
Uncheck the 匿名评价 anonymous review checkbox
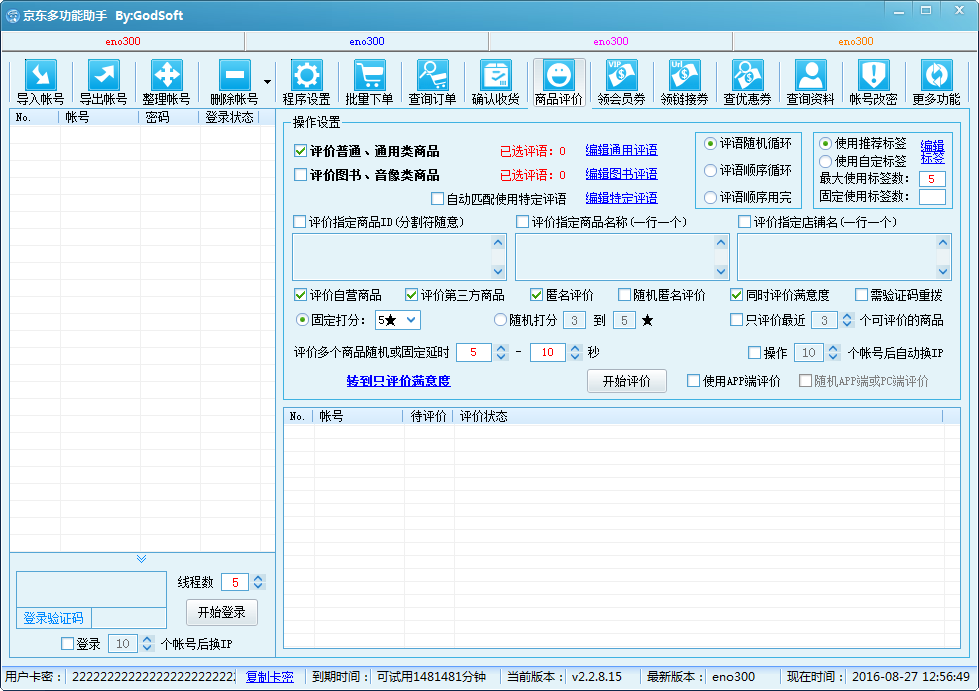pos(537,295)
